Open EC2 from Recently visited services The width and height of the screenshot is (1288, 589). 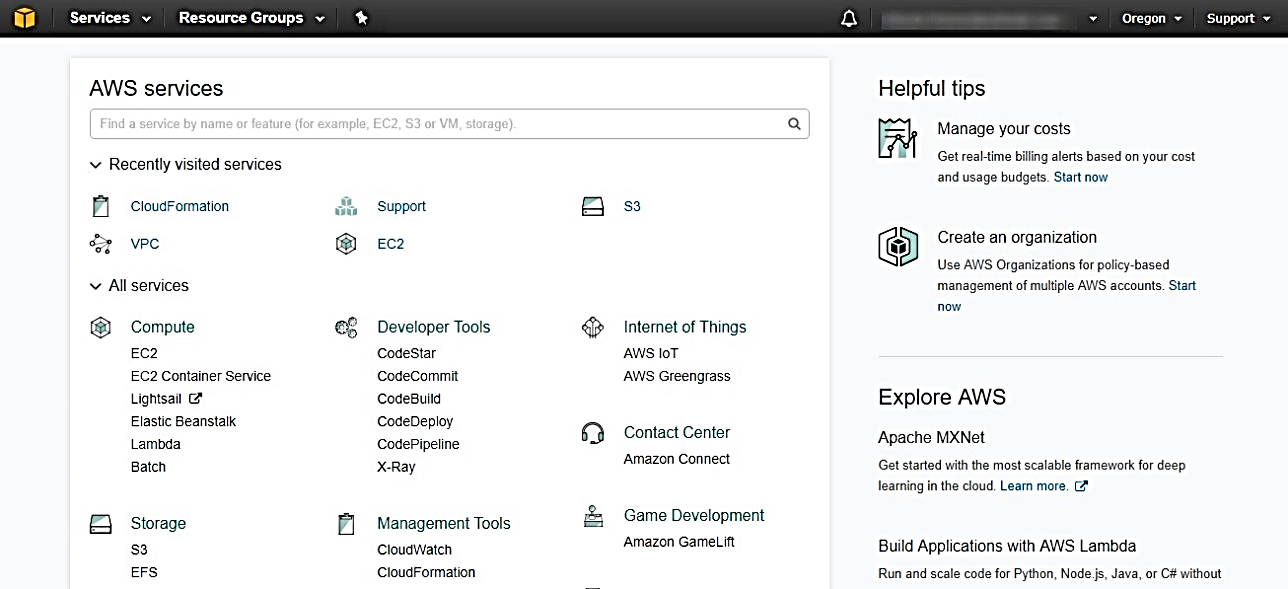[391, 244]
